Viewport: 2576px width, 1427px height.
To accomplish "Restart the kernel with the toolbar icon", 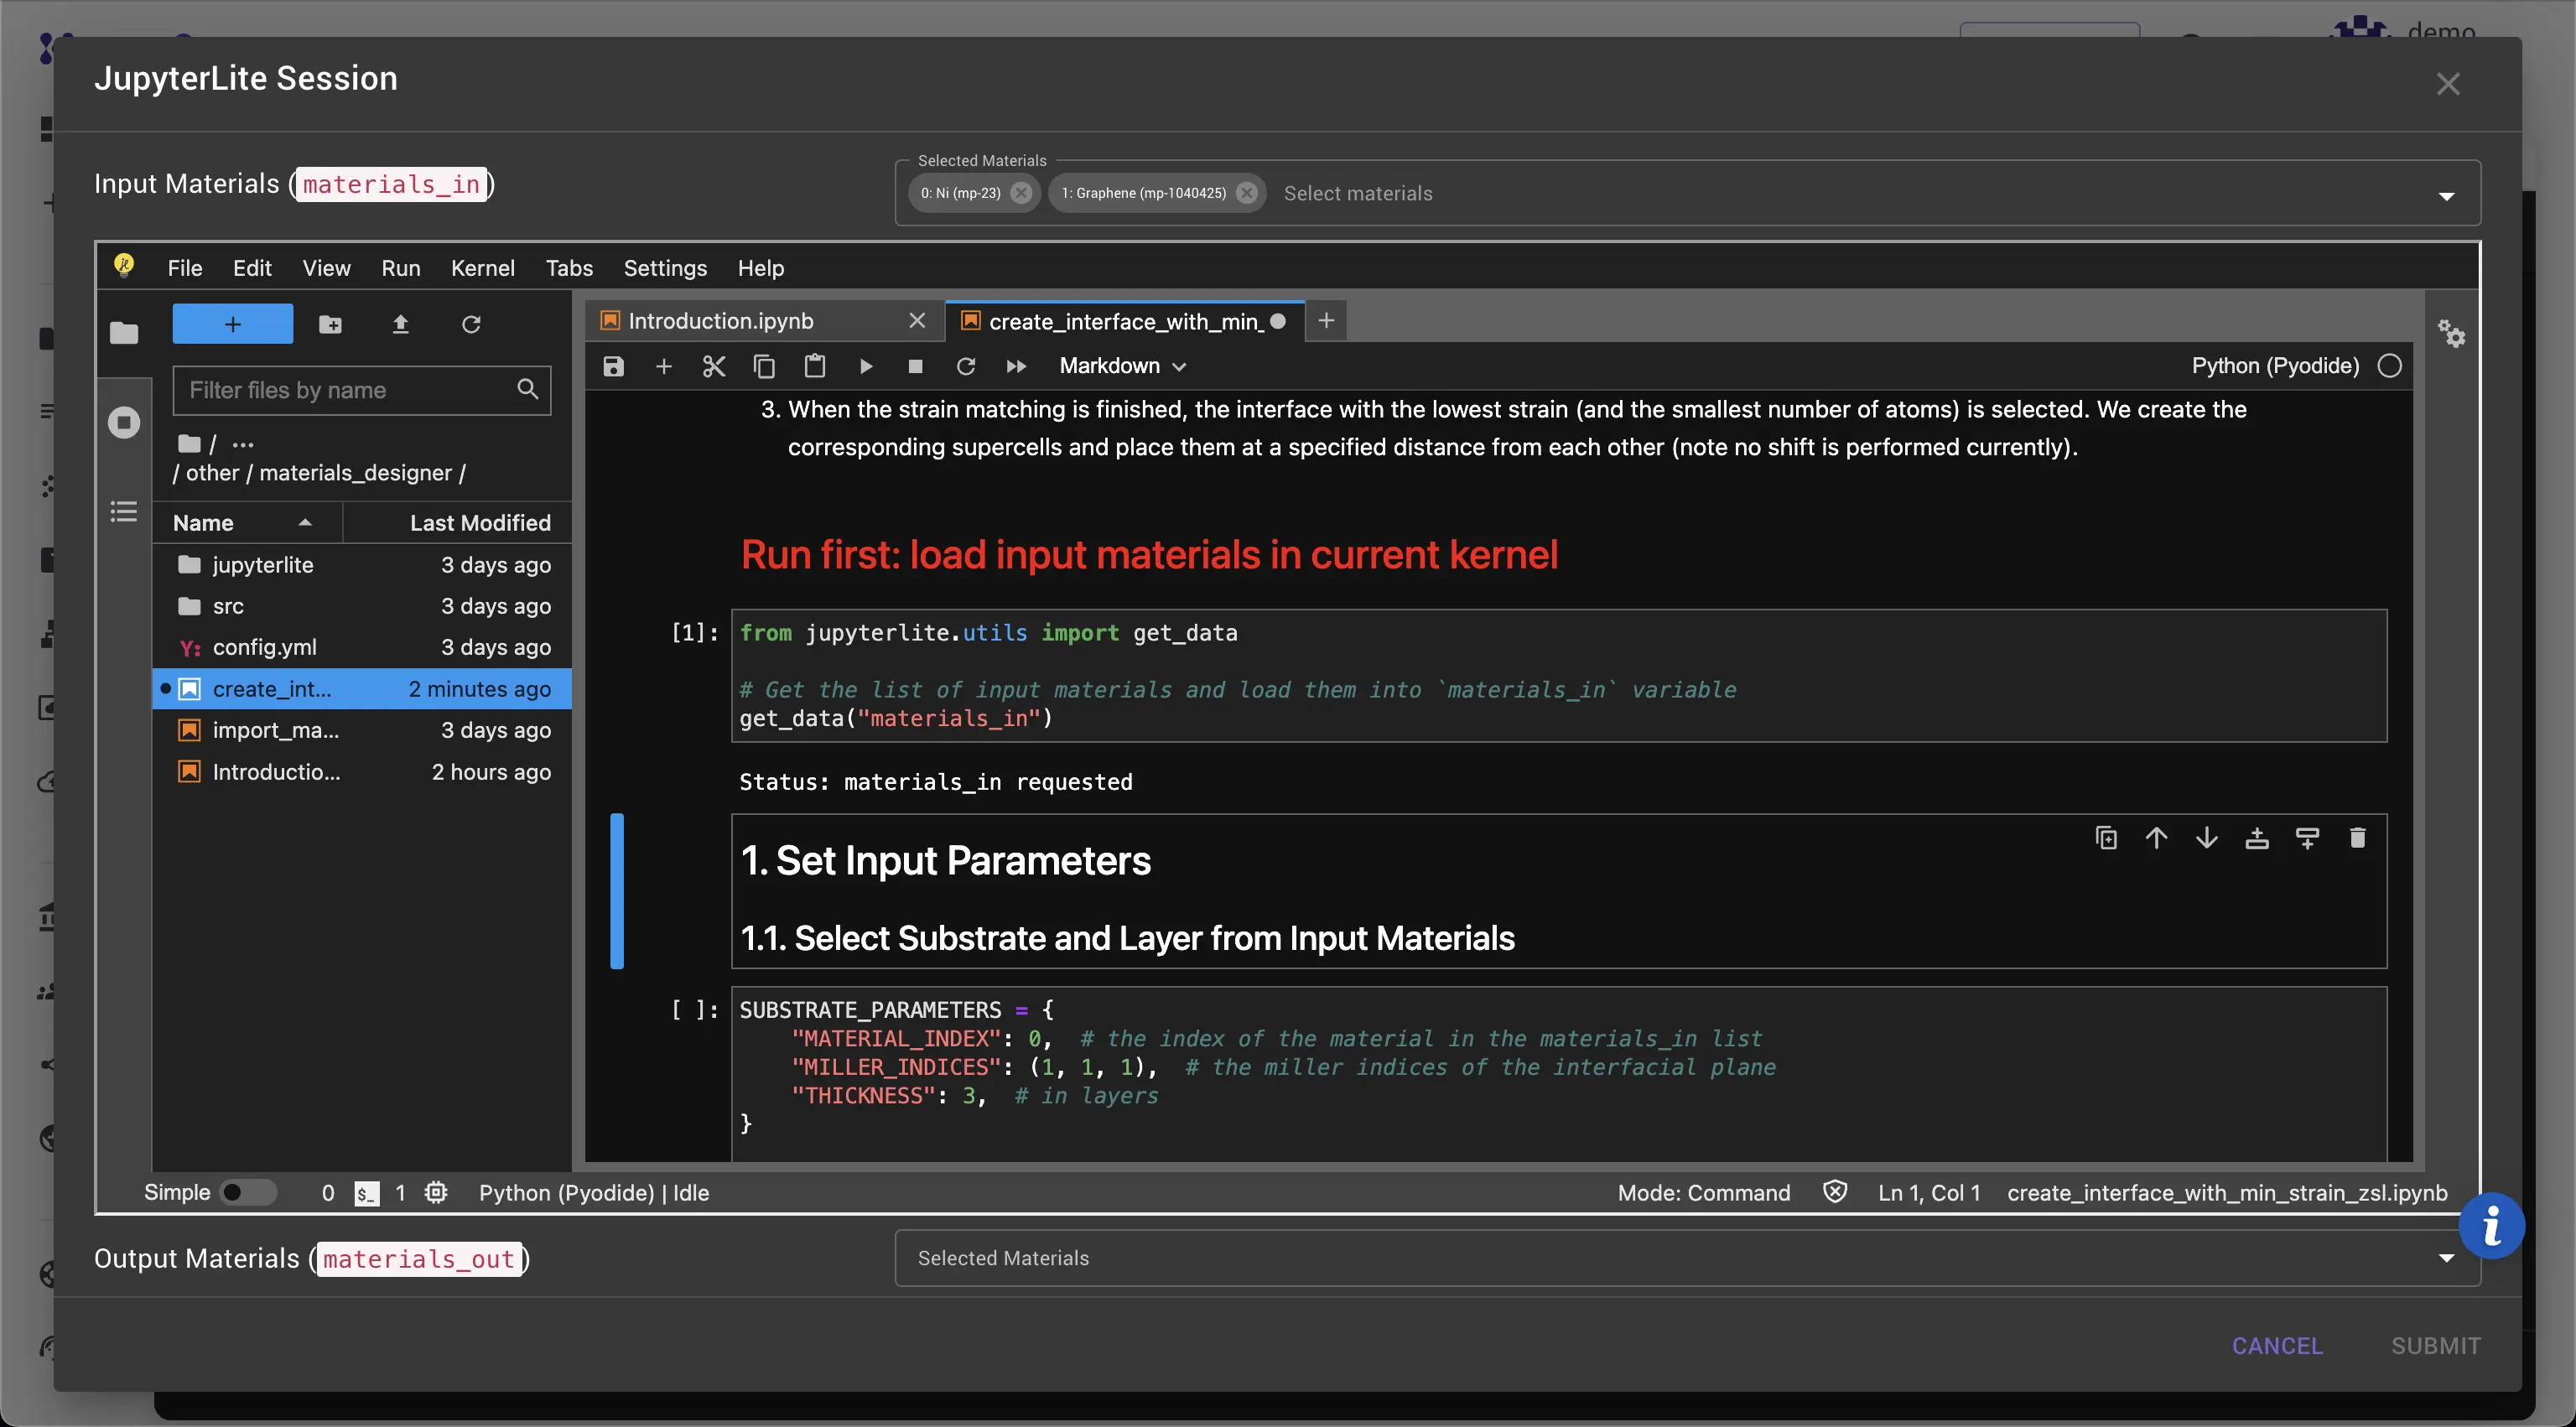I will click(965, 366).
